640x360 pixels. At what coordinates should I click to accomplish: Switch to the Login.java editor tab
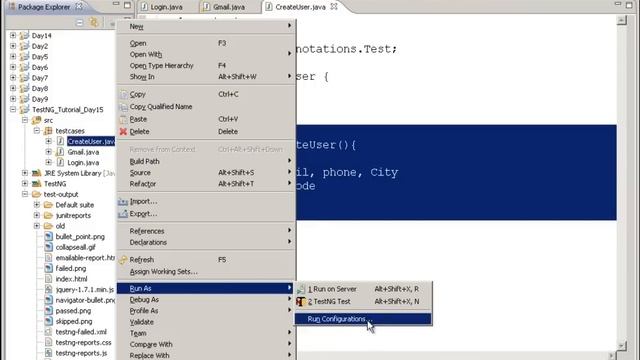point(161,7)
